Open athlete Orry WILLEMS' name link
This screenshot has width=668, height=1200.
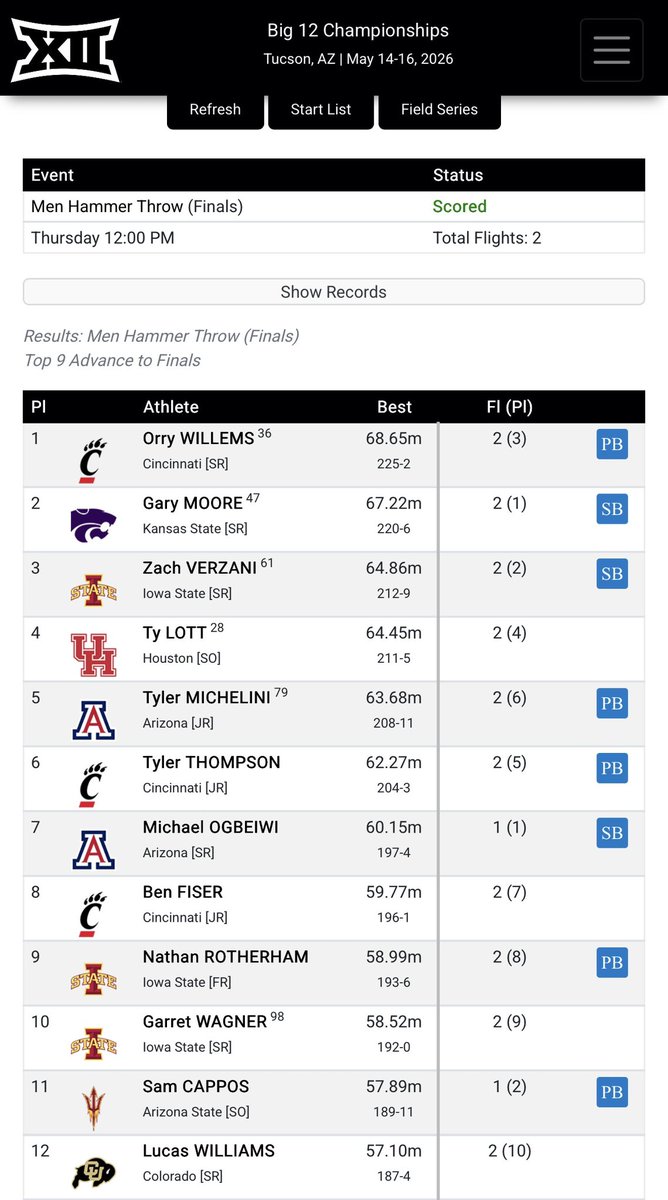click(x=198, y=438)
